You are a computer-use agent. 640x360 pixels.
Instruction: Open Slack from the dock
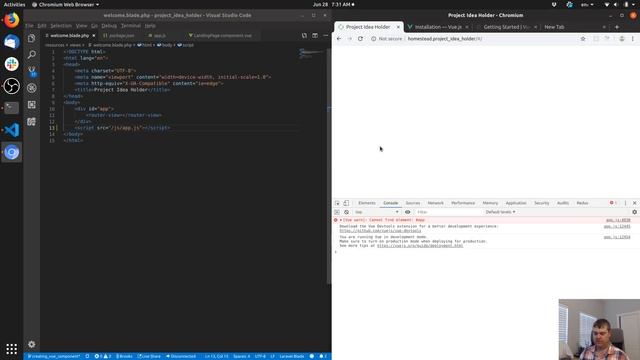click(11, 64)
